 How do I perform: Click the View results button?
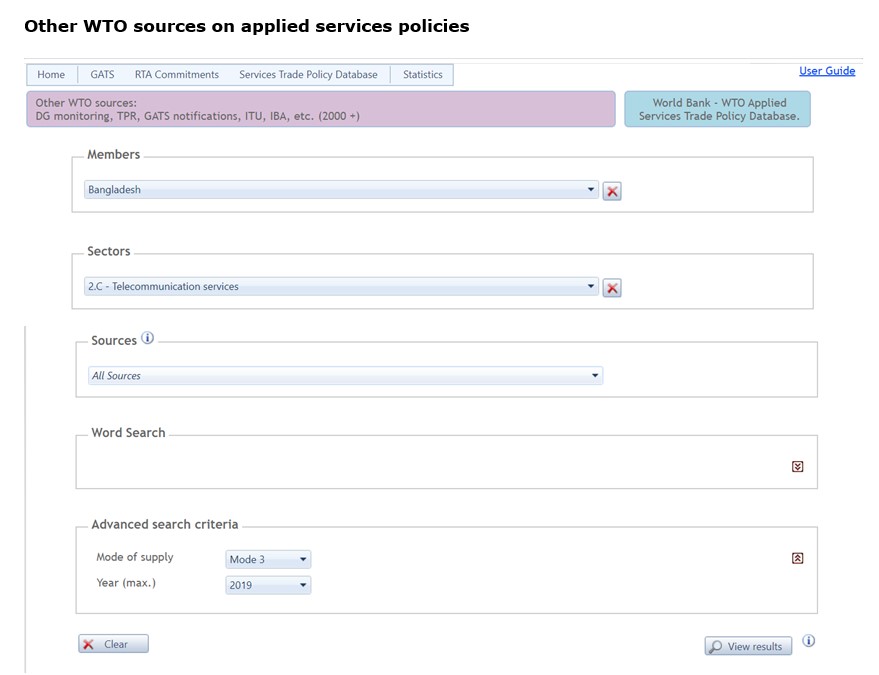pyautogui.click(x=748, y=646)
